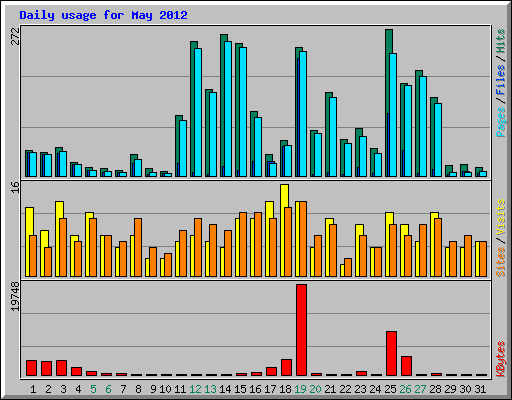The image size is (512, 400).
Task: Click the green hits bar for day 12
Action: click(193, 108)
